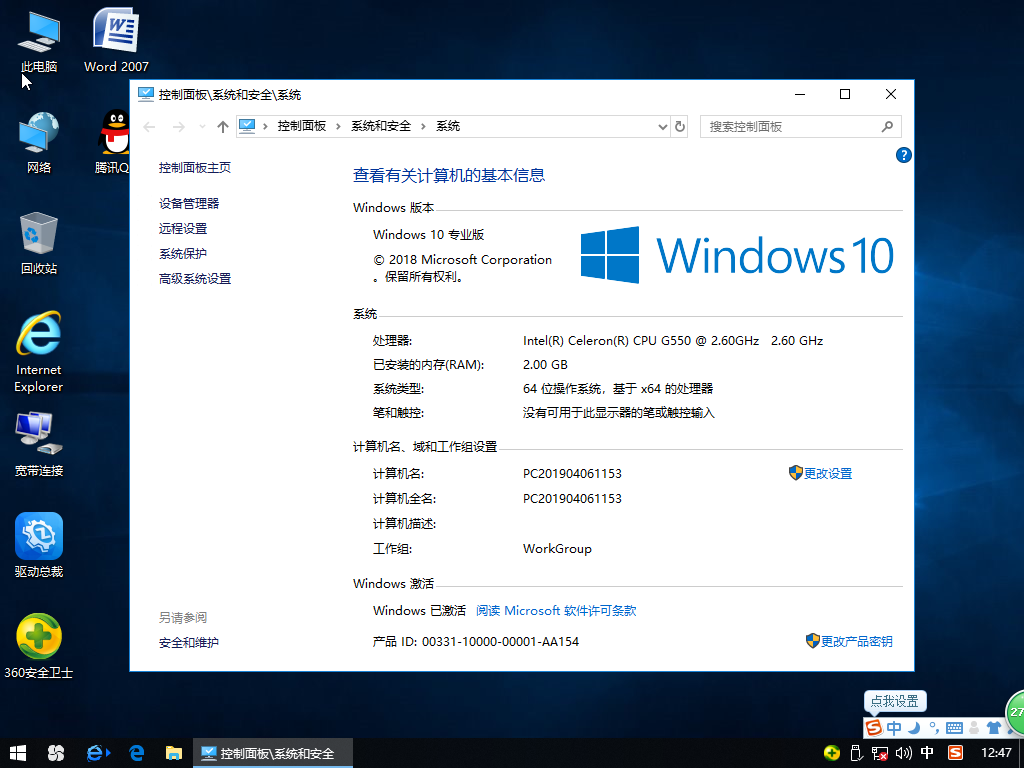This screenshot has height=768, width=1024.
Task: Click the forward navigation arrow
Action: pos(178,127)
